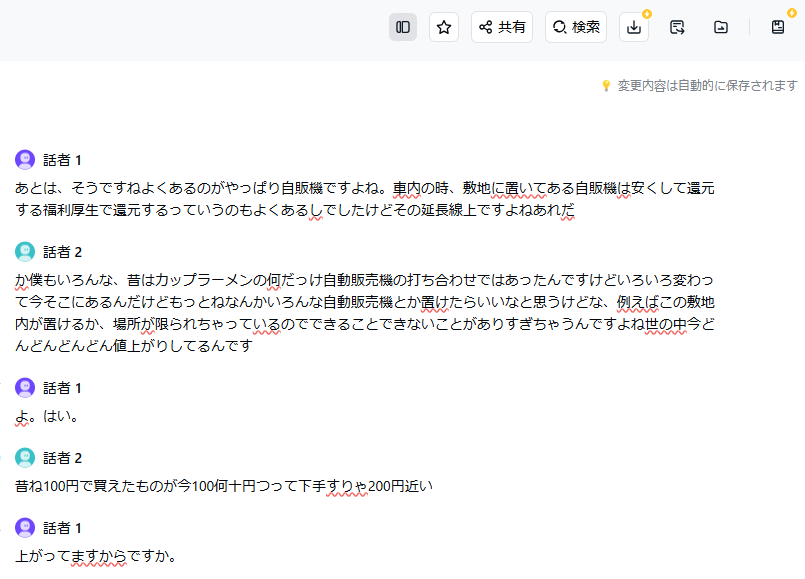Toggle the sidebar layout panel icon
The height and width of the screenshot is (579, 805).
coord(403,27)
